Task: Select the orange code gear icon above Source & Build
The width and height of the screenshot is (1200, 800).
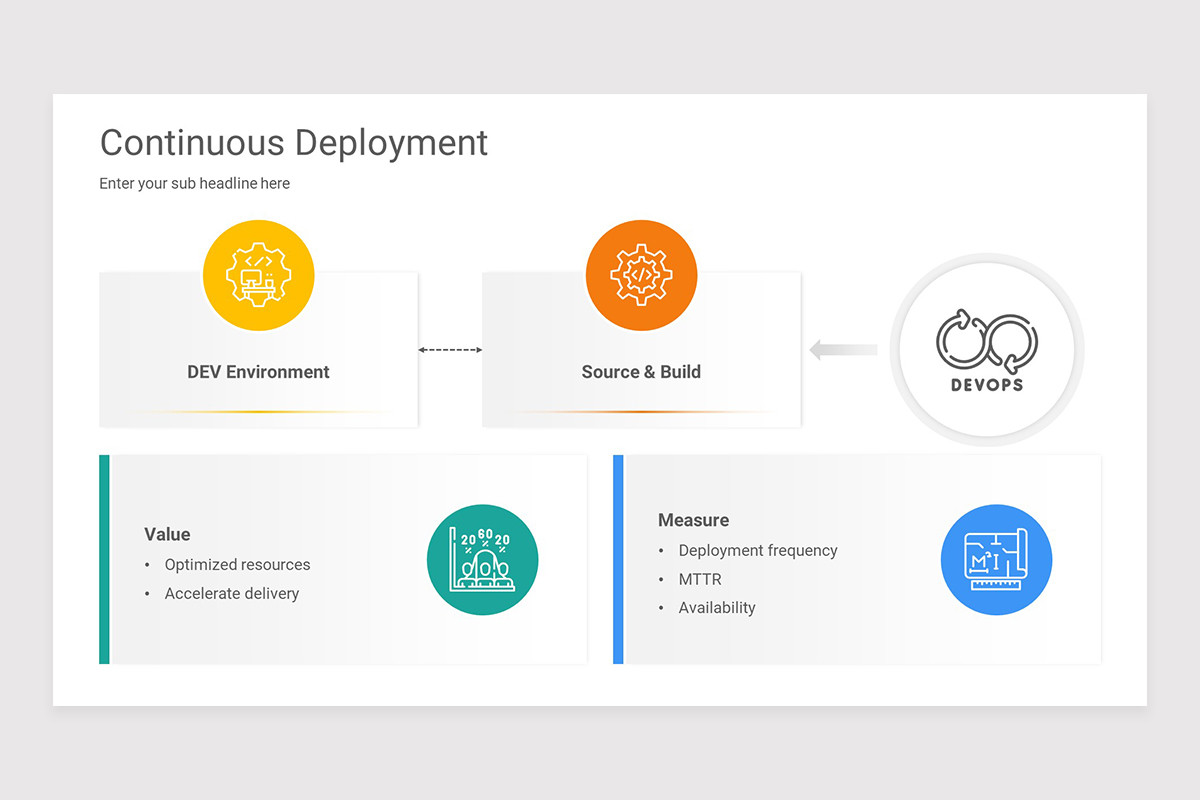Action: pos(641,274)
